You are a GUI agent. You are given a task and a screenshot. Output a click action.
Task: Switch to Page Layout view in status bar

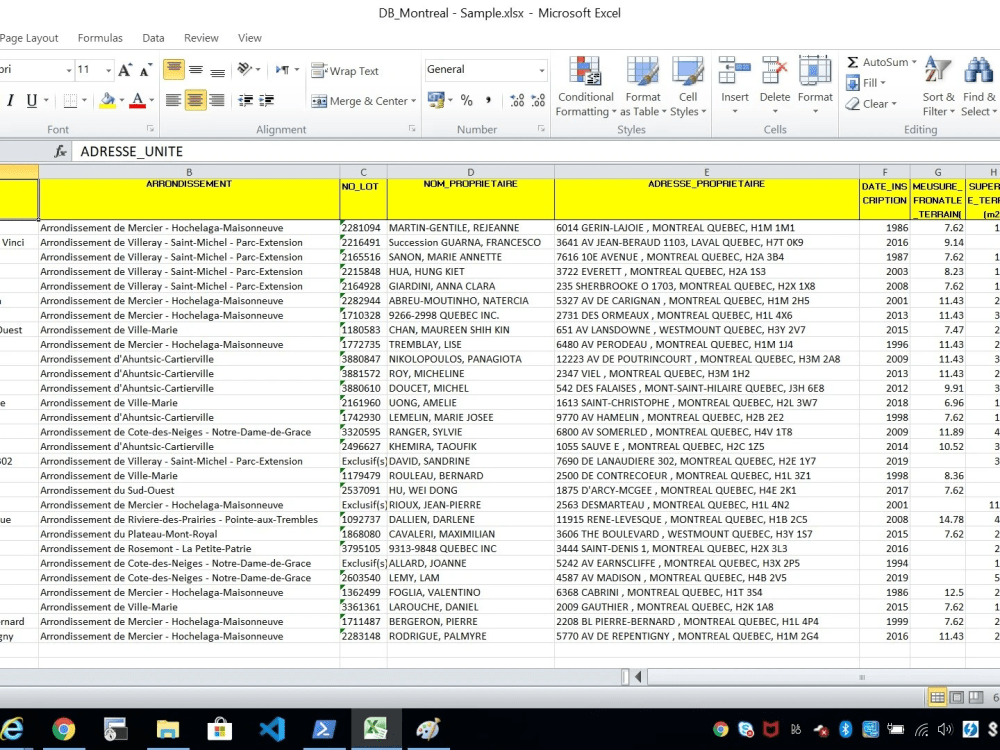tap(957, 698)
